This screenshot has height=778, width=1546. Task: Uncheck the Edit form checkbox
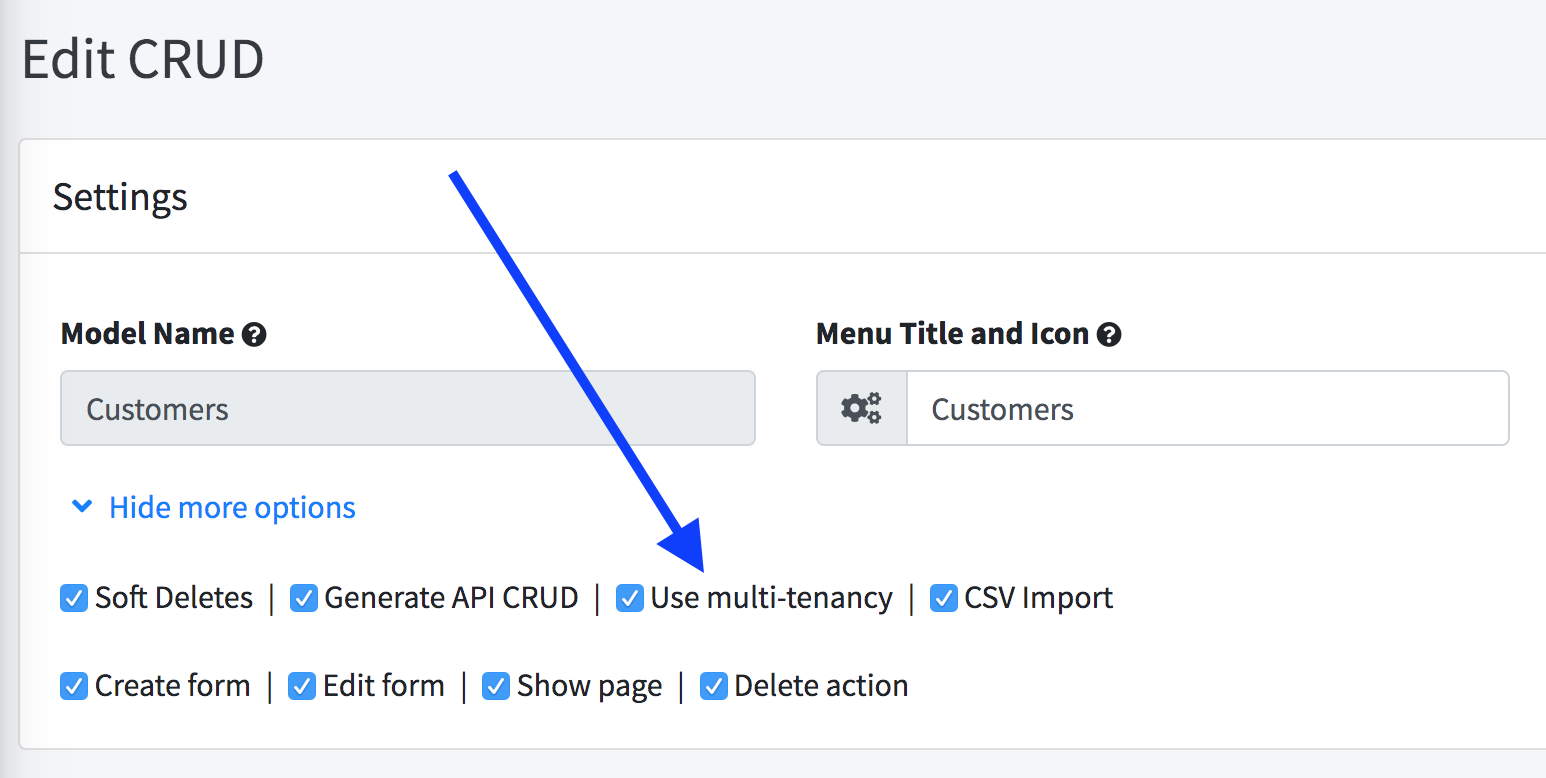[302, 686]
